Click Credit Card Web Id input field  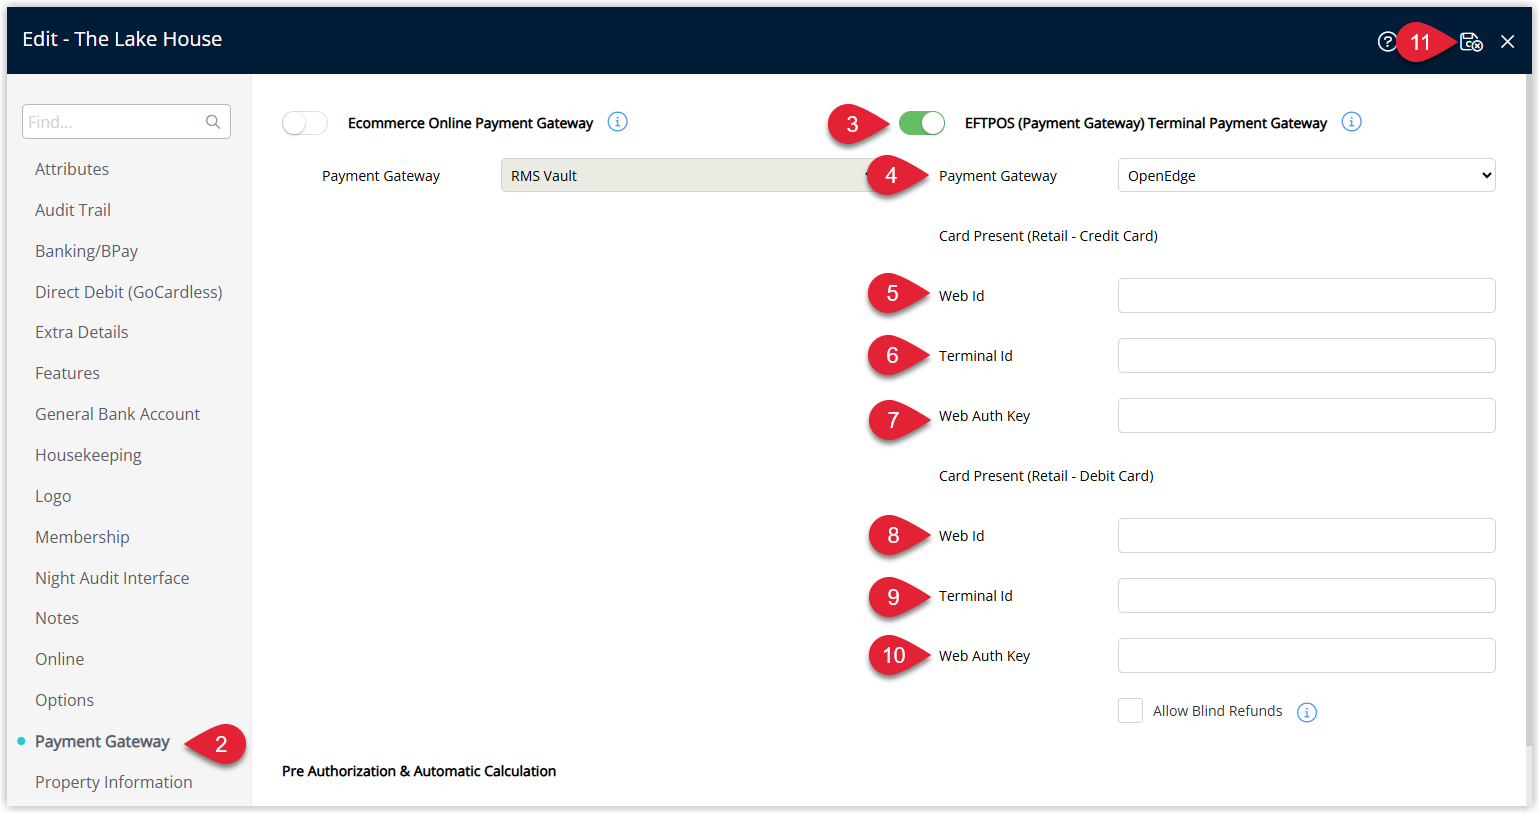pyautogui.click(x=1307, y=295)
